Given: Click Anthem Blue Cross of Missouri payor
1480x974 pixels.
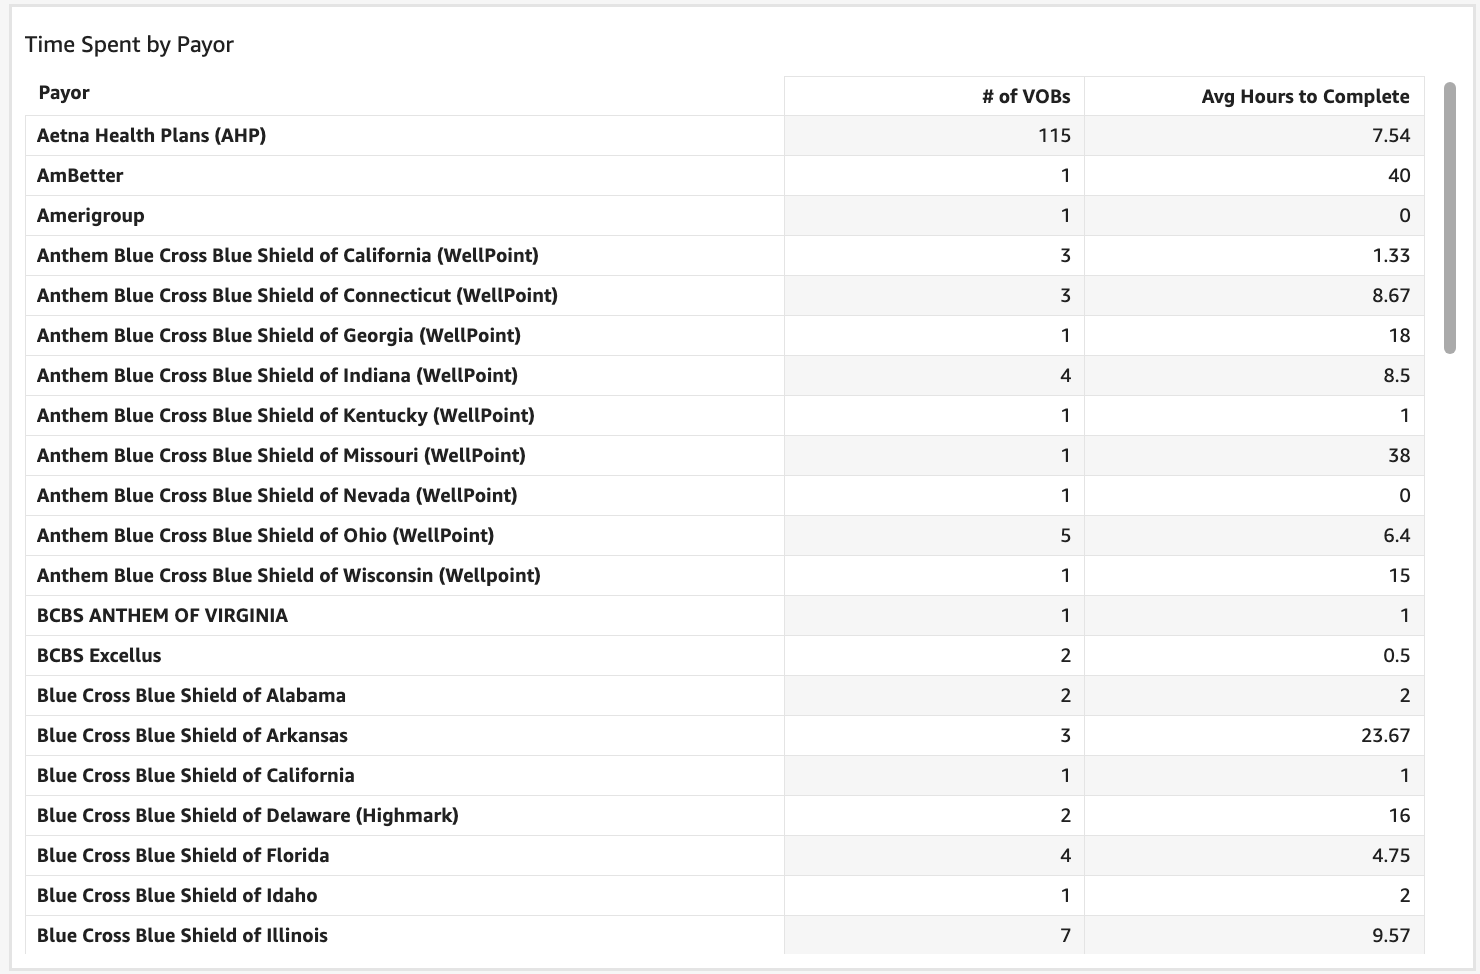Looking at the screenshot, I should pos(281,455).
